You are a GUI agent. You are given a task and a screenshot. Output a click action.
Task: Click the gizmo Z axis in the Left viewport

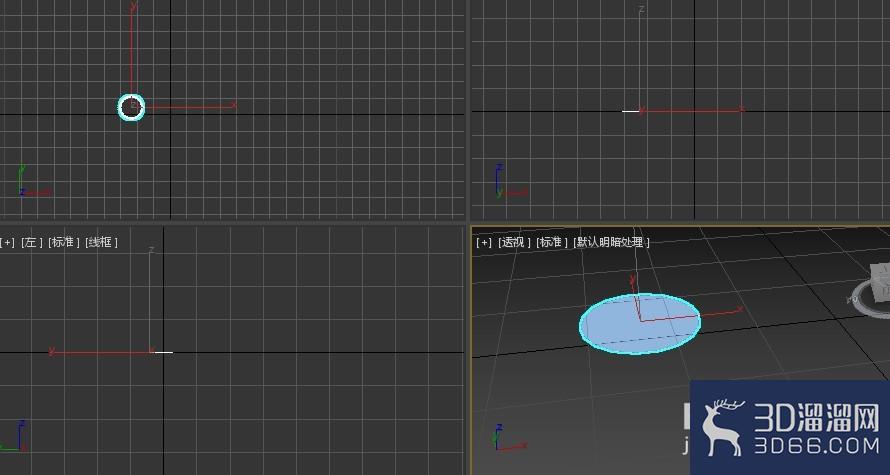point(150,301)
